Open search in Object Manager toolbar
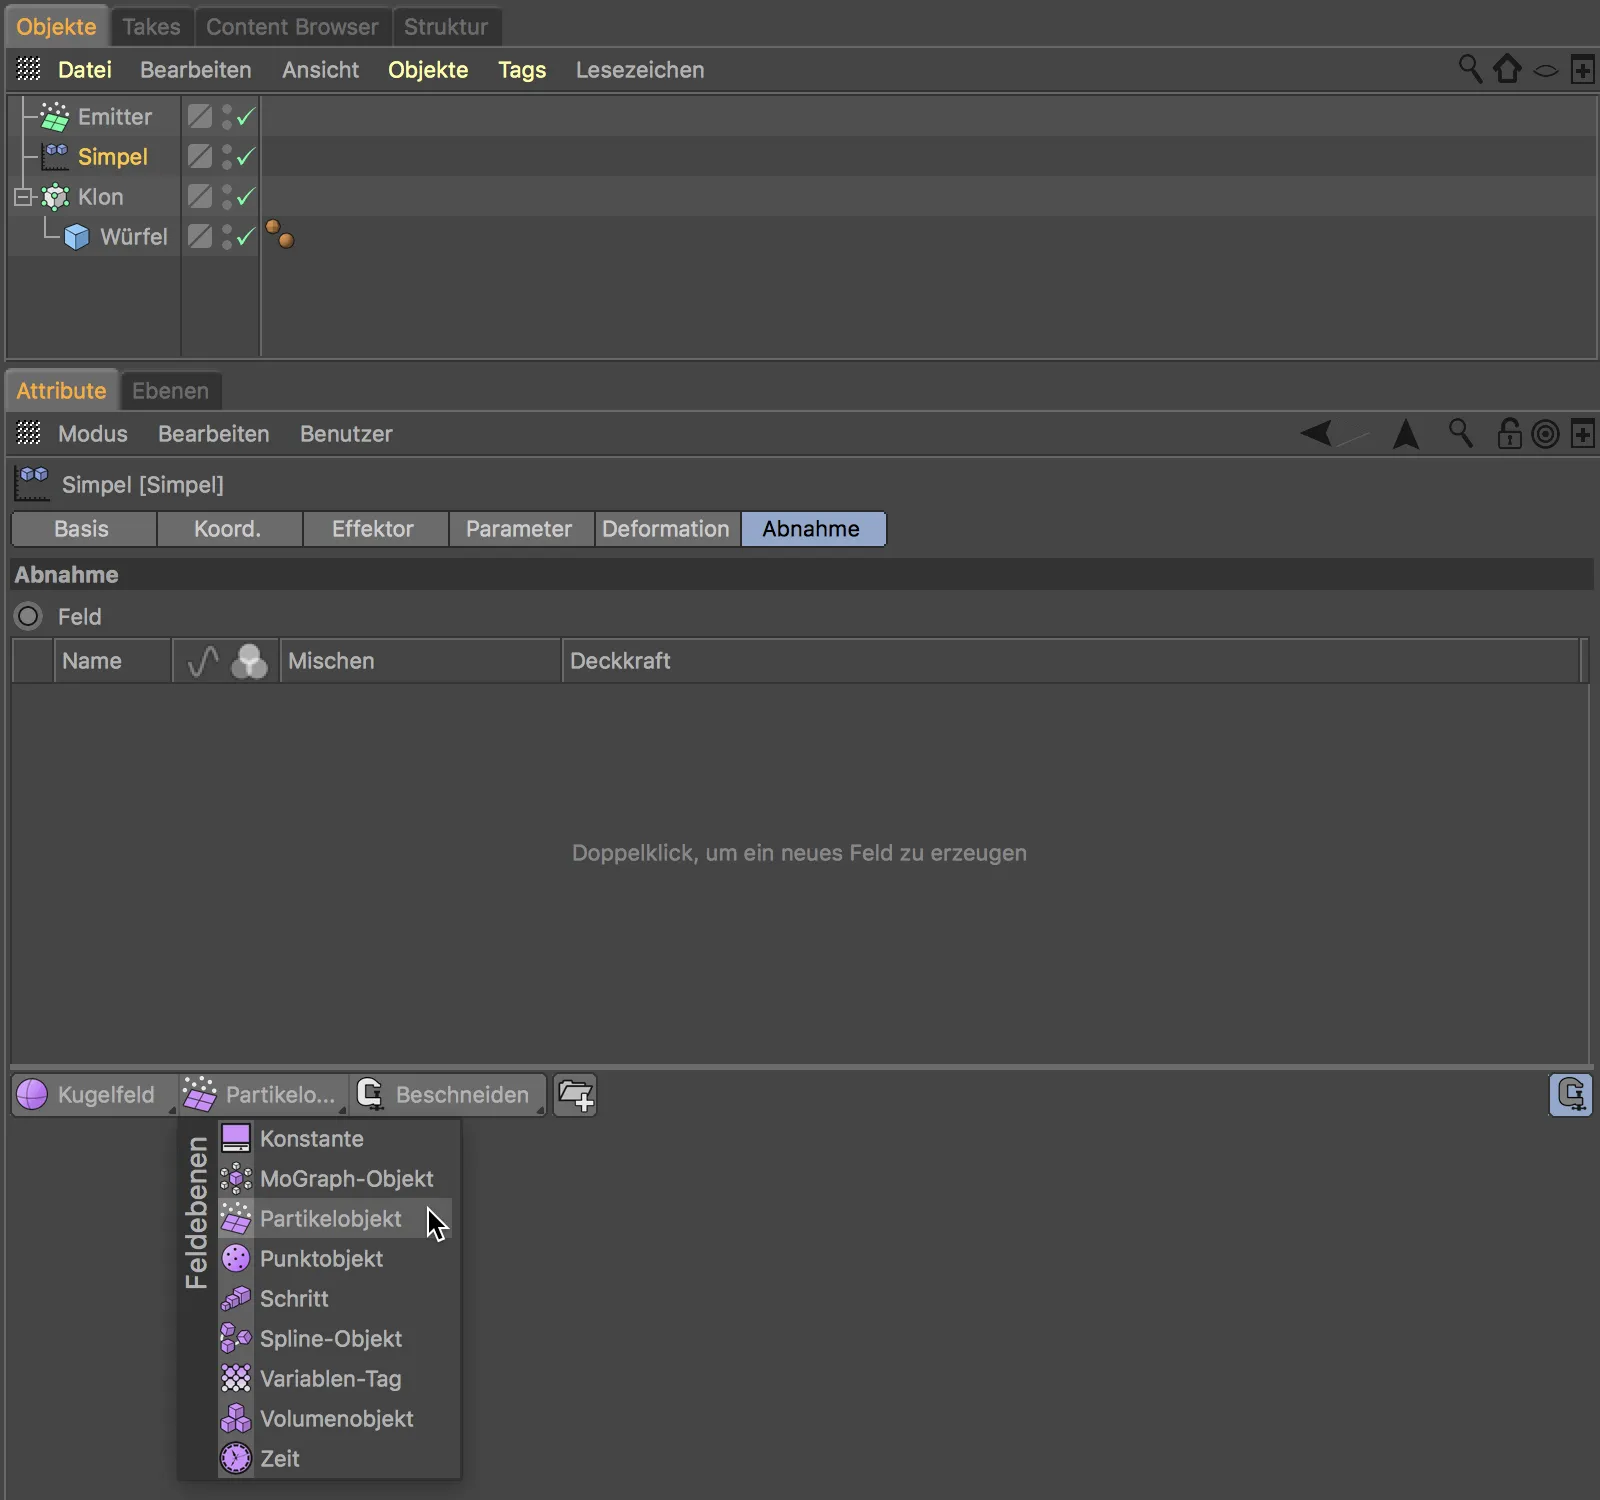Viewport: 1600px width, 1500px height. click(1470, 69)
